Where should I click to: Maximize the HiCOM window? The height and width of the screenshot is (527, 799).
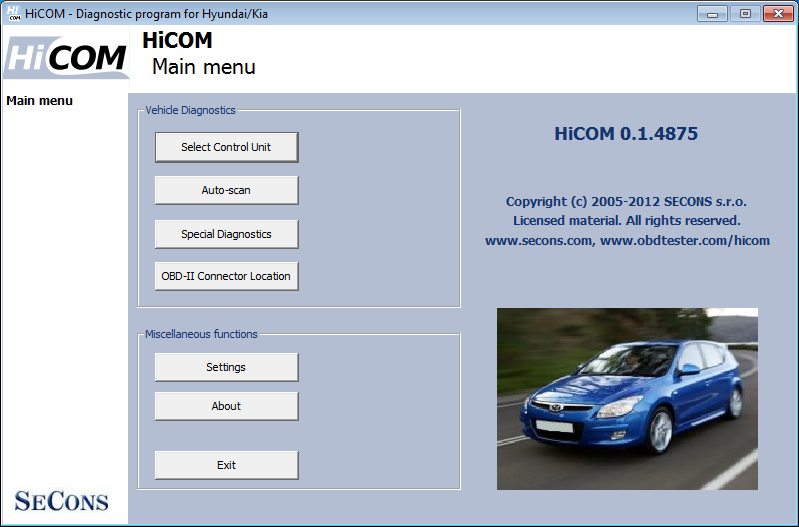point(745,14)
